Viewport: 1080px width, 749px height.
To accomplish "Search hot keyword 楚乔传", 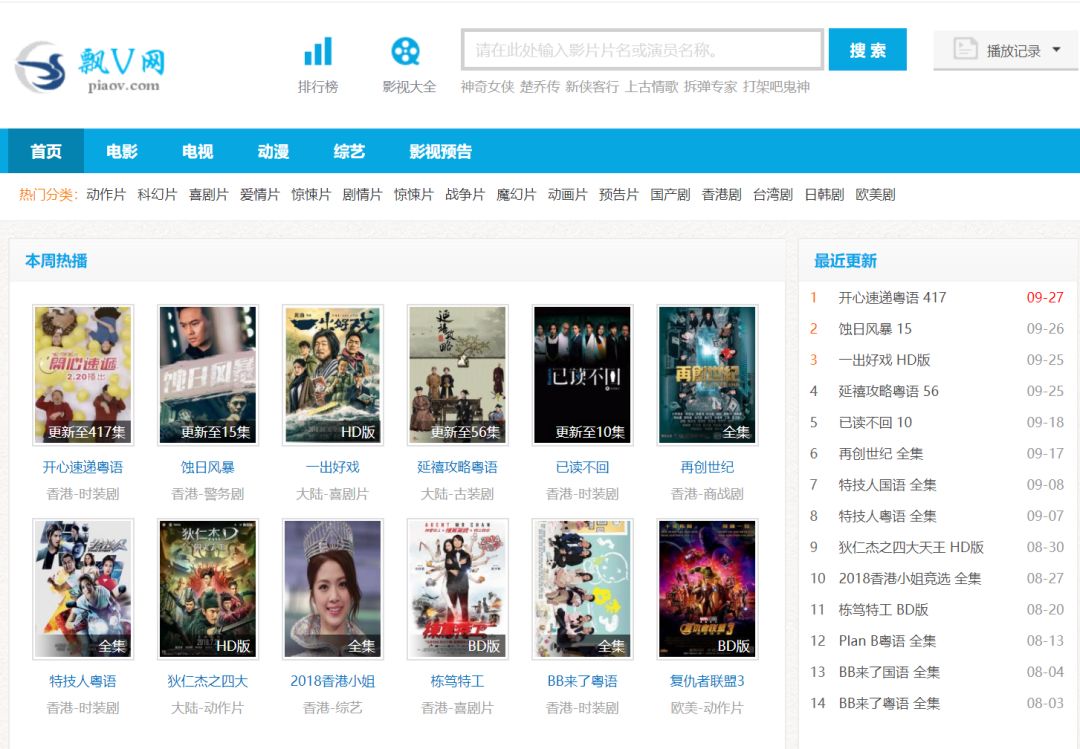I will [x=540, y=87].
